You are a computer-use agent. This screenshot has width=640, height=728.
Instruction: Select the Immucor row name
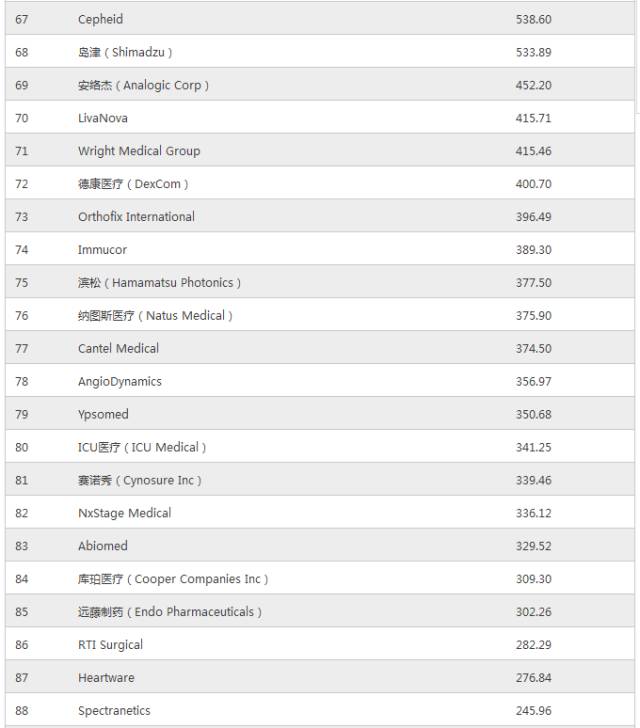click(x=102, y=250)
